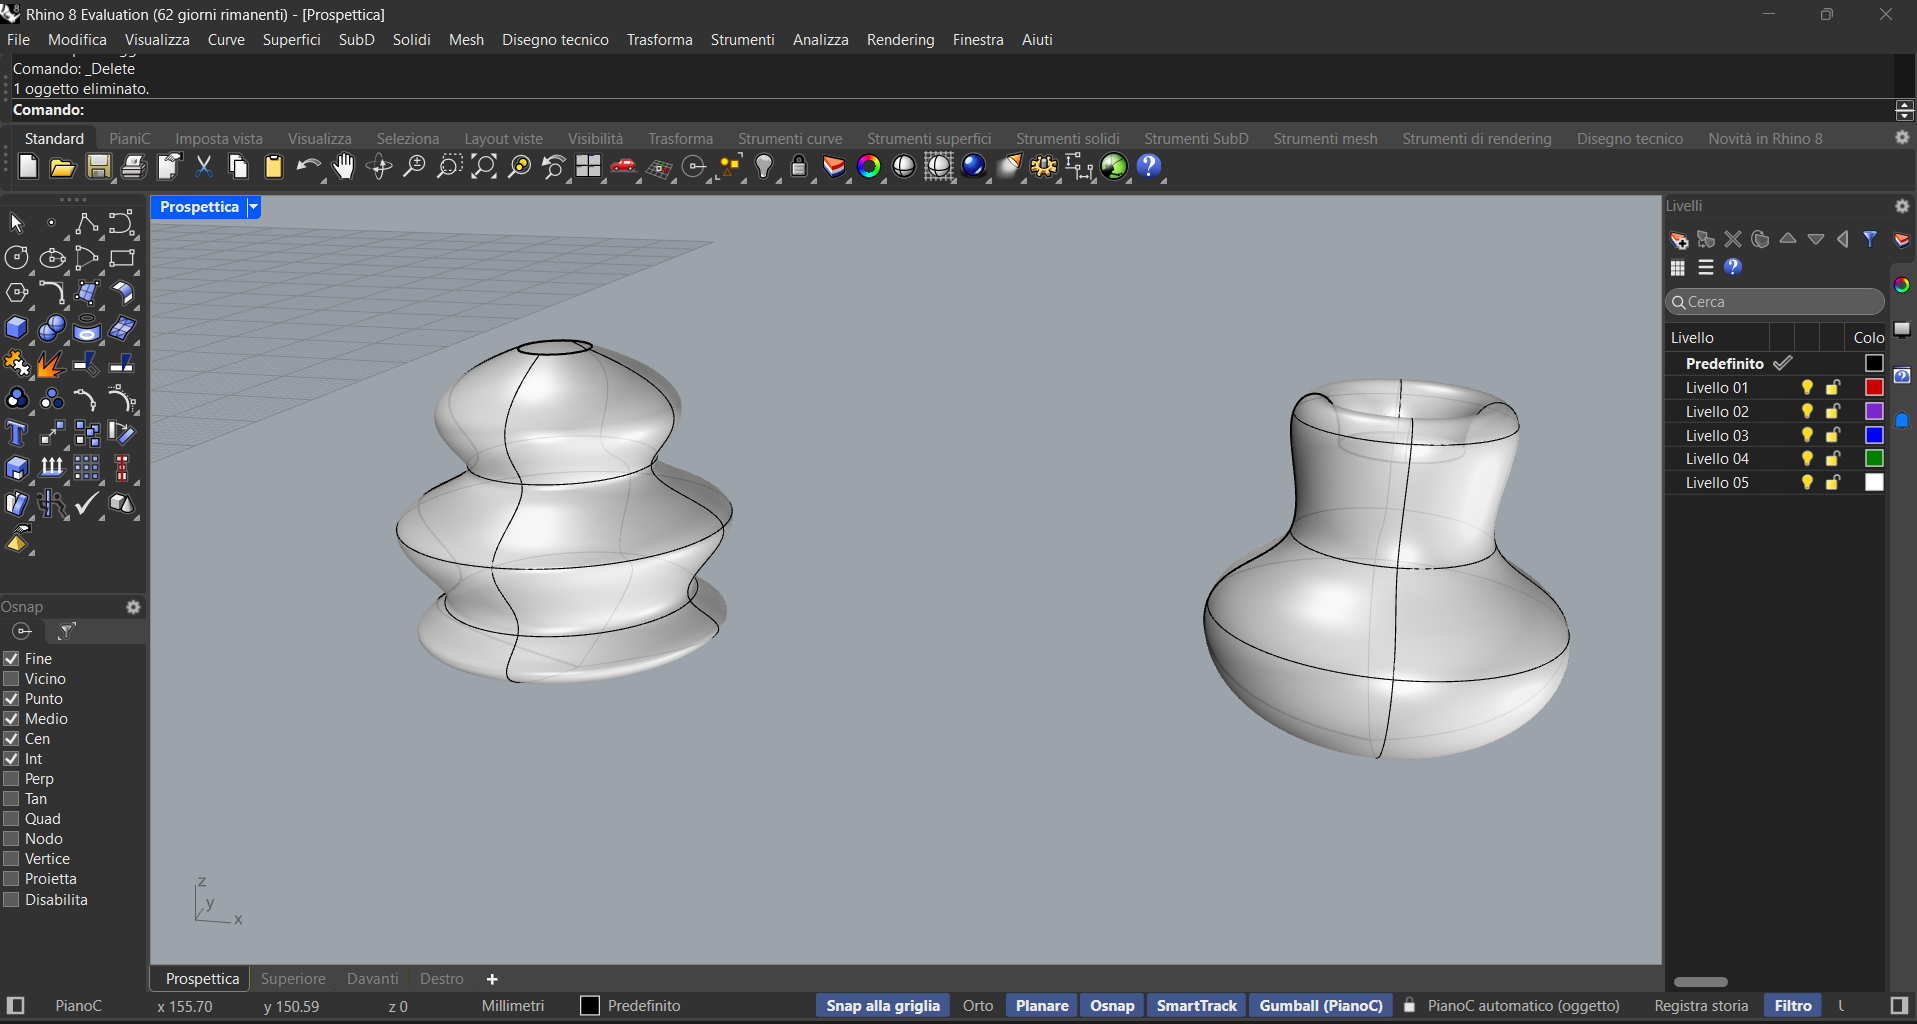Hide the Livello 03 layer lightbulb
The image size is (1917, 1024).
pyautogui.click(x=1806, y=435)
